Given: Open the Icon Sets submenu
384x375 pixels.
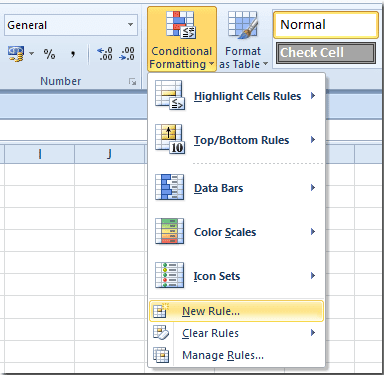Looking at the screenshot, I should click(x=236, y=276).
